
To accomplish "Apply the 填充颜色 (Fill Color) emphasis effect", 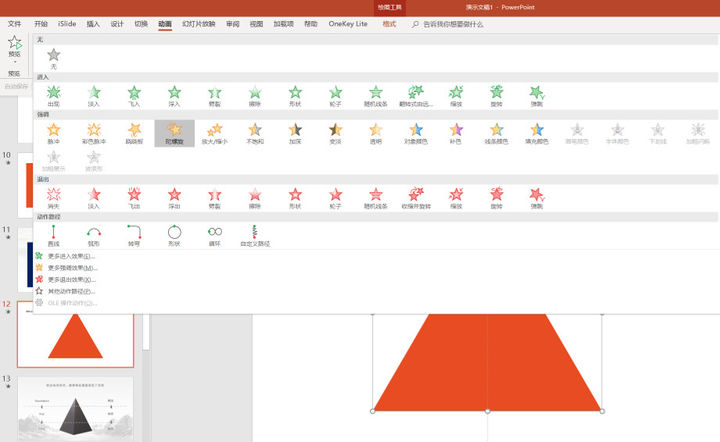I will (x=537, y=134).
